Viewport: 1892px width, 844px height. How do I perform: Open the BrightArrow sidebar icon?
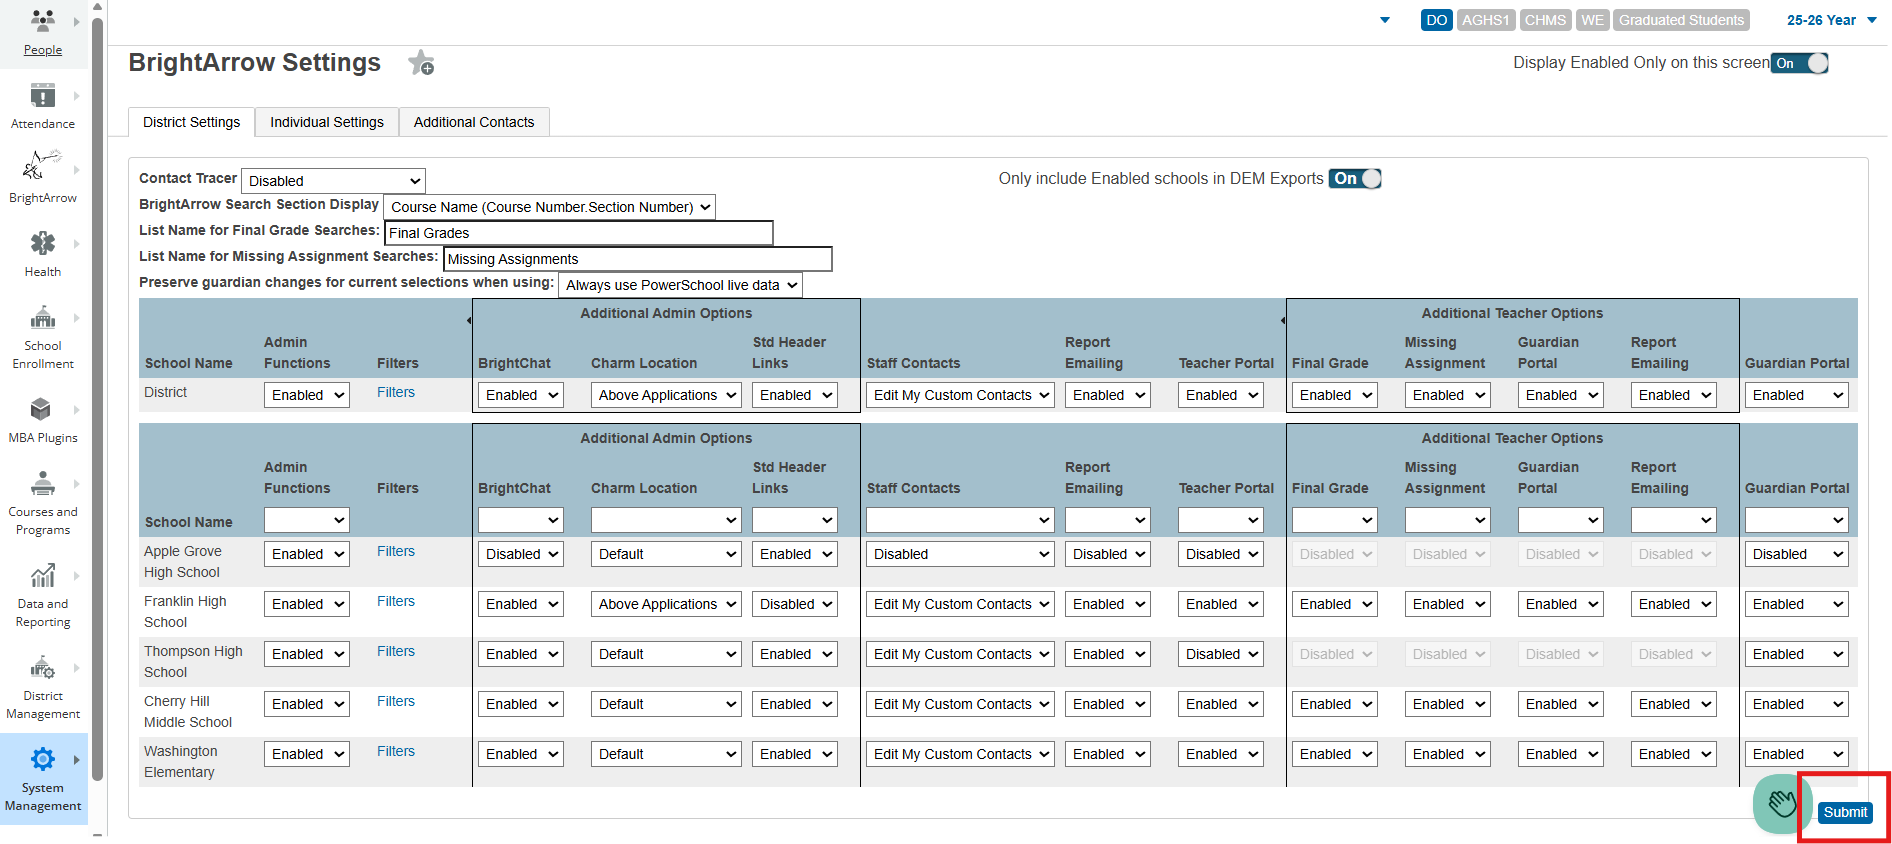pos(43,165)
